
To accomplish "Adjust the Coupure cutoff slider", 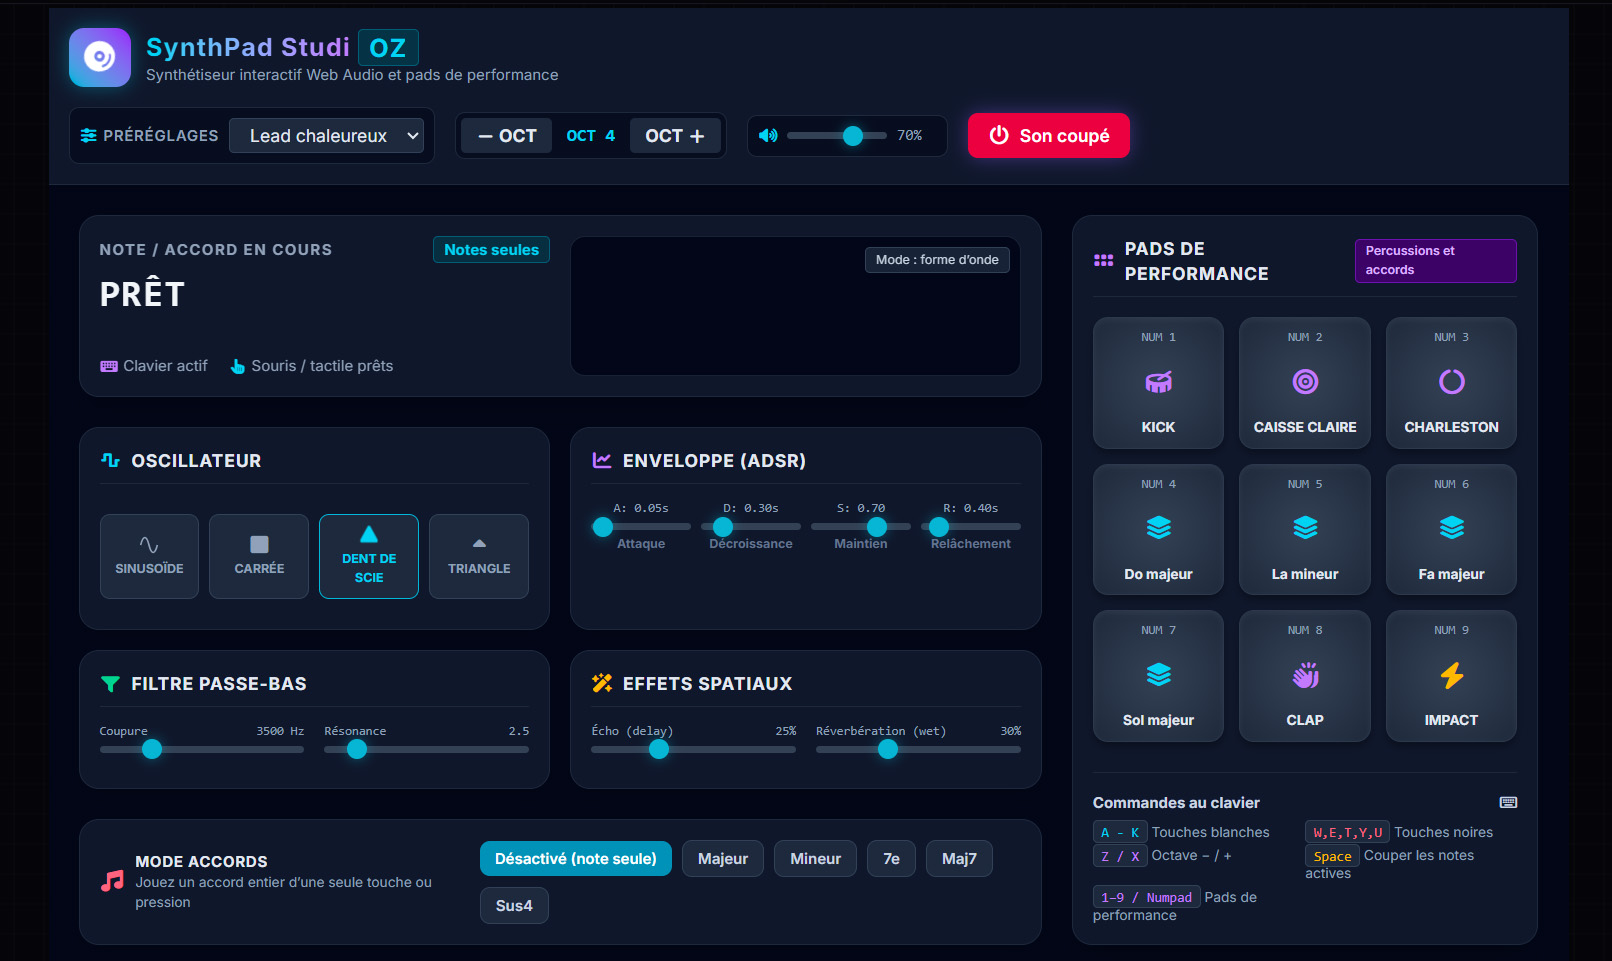I will (201, 749).
